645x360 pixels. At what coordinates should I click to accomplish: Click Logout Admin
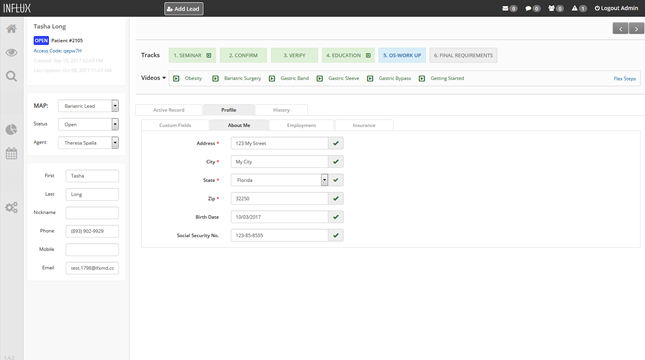point(616,8)
